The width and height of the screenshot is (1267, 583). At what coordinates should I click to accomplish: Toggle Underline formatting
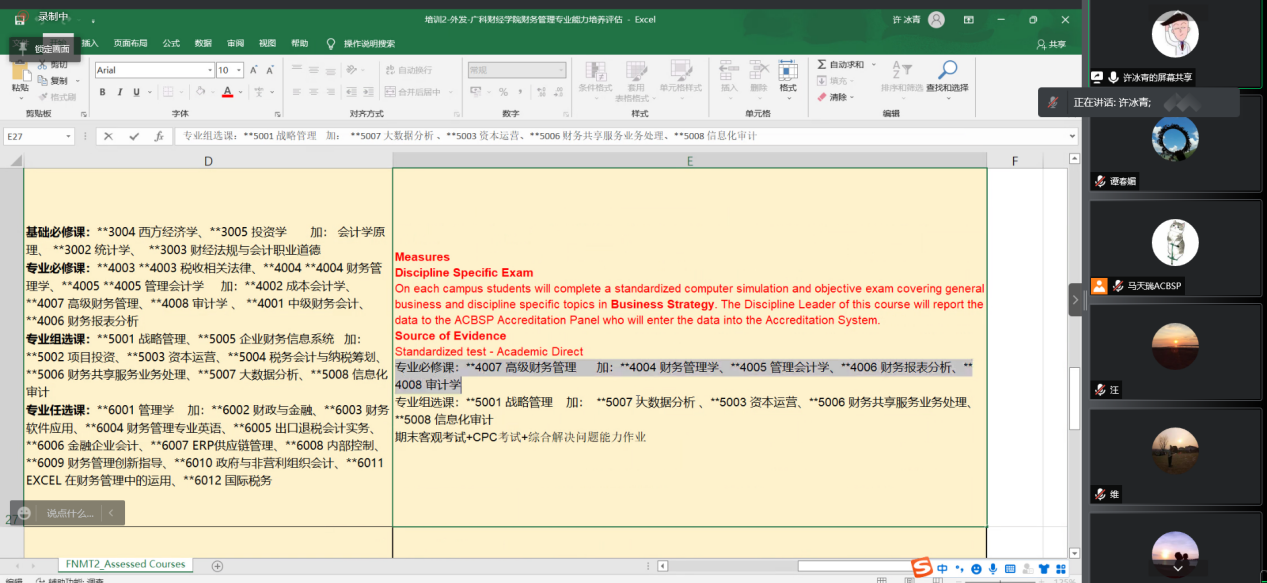(x=138, y=92)
